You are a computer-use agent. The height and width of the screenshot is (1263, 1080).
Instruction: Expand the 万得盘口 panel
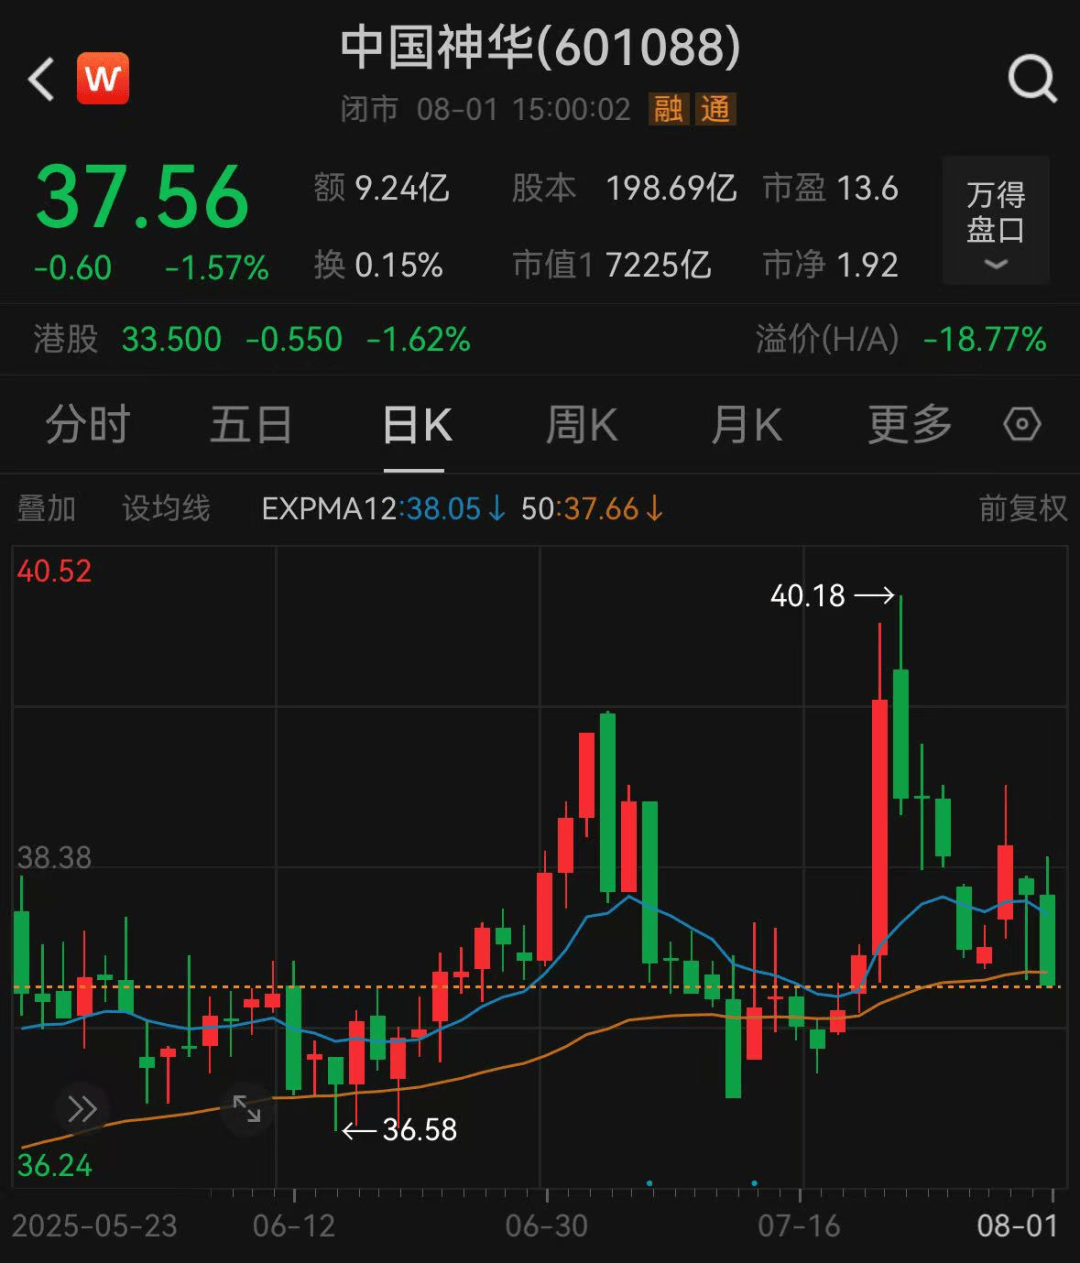995,220
